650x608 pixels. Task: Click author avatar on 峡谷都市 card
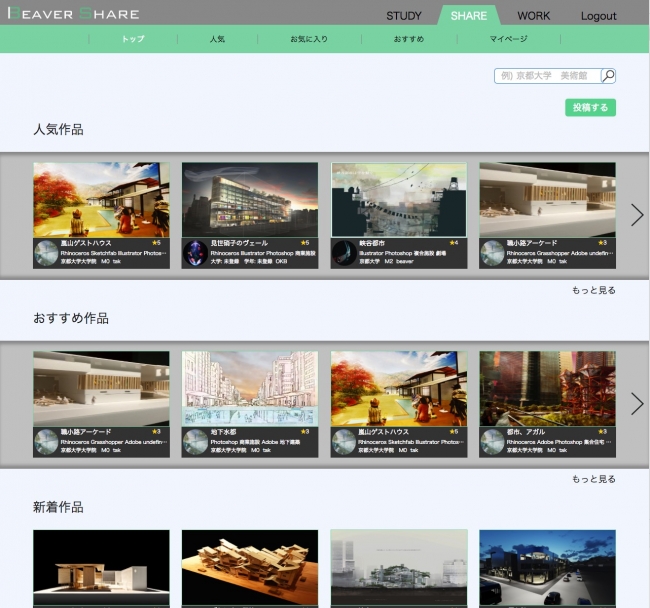343,253
